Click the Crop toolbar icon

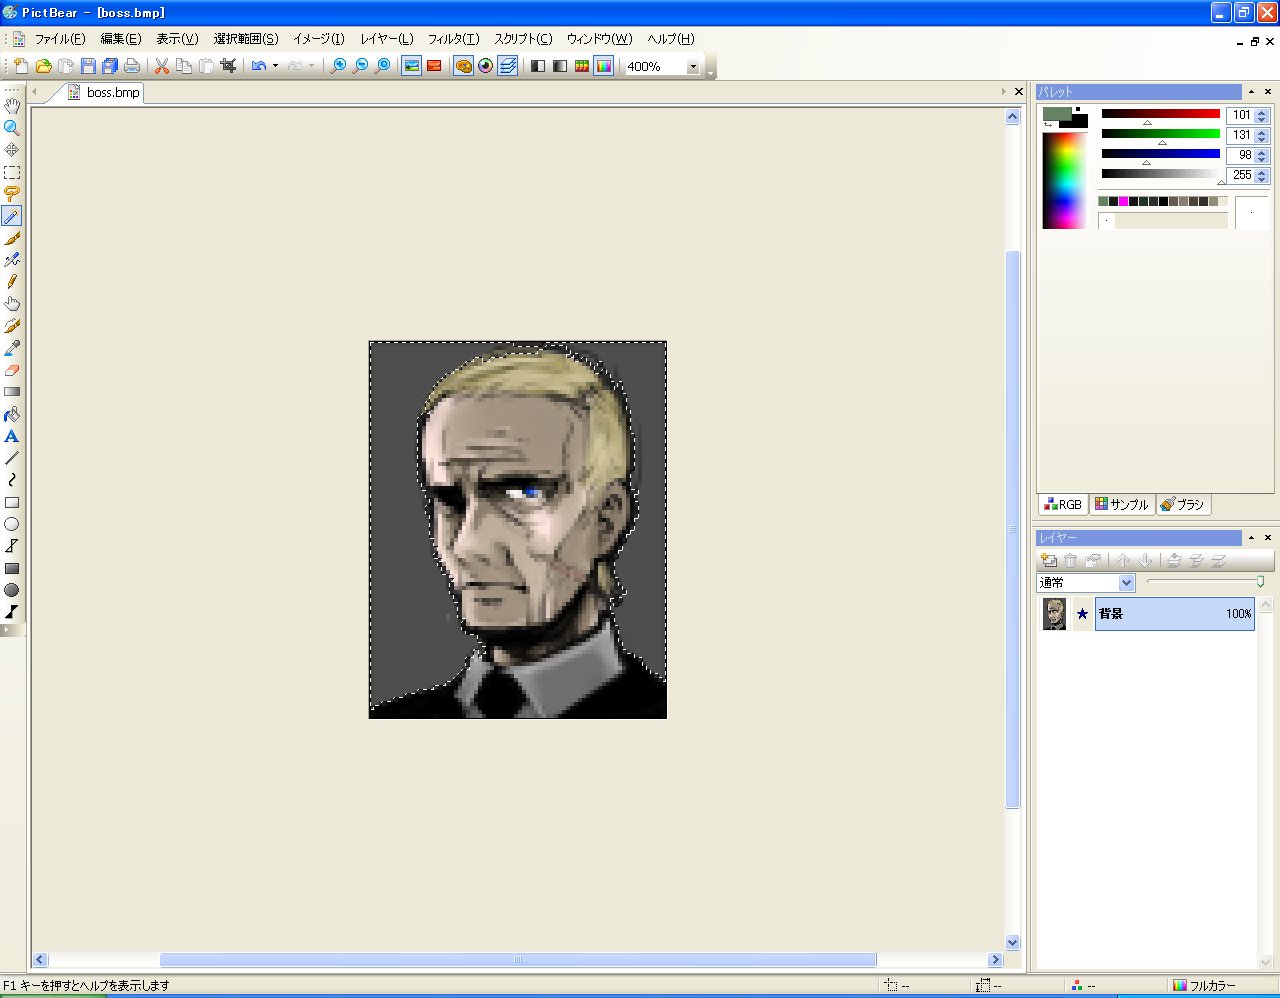[228, 66]
